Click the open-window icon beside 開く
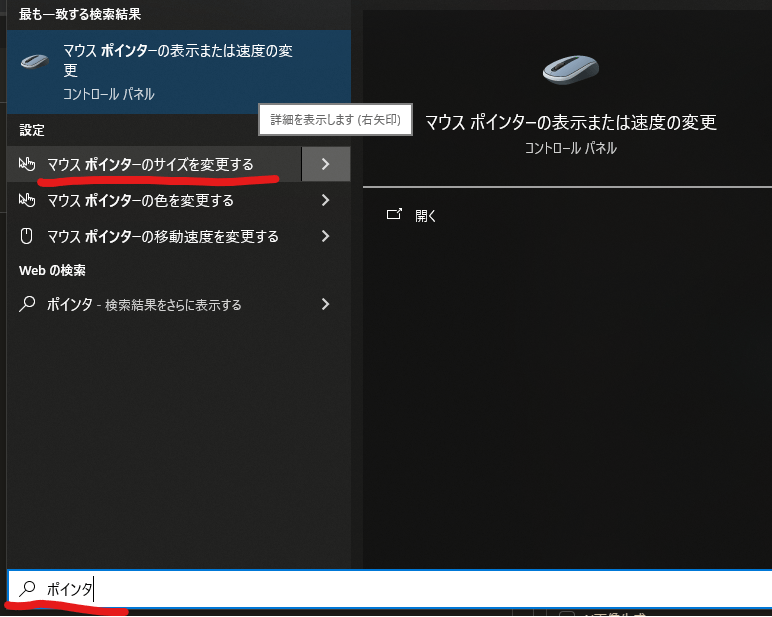The width and height of the screenshot is (772, 617). [394, 215]
